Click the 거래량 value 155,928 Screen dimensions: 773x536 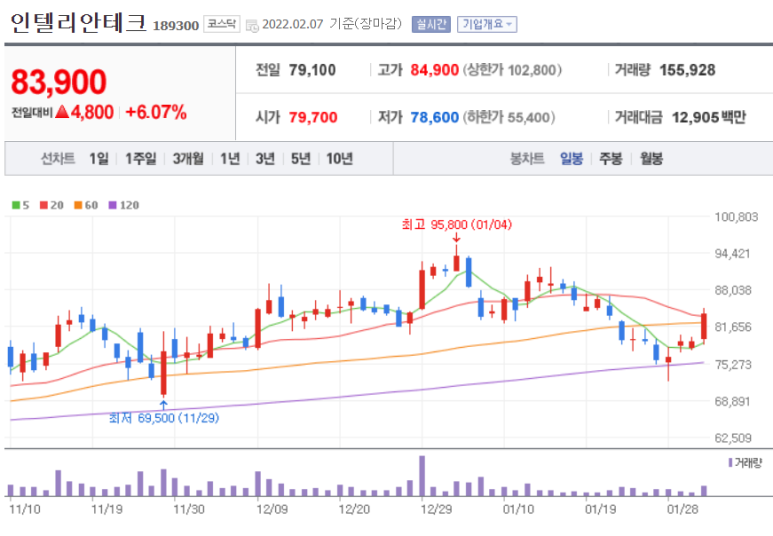pos(687,70)
